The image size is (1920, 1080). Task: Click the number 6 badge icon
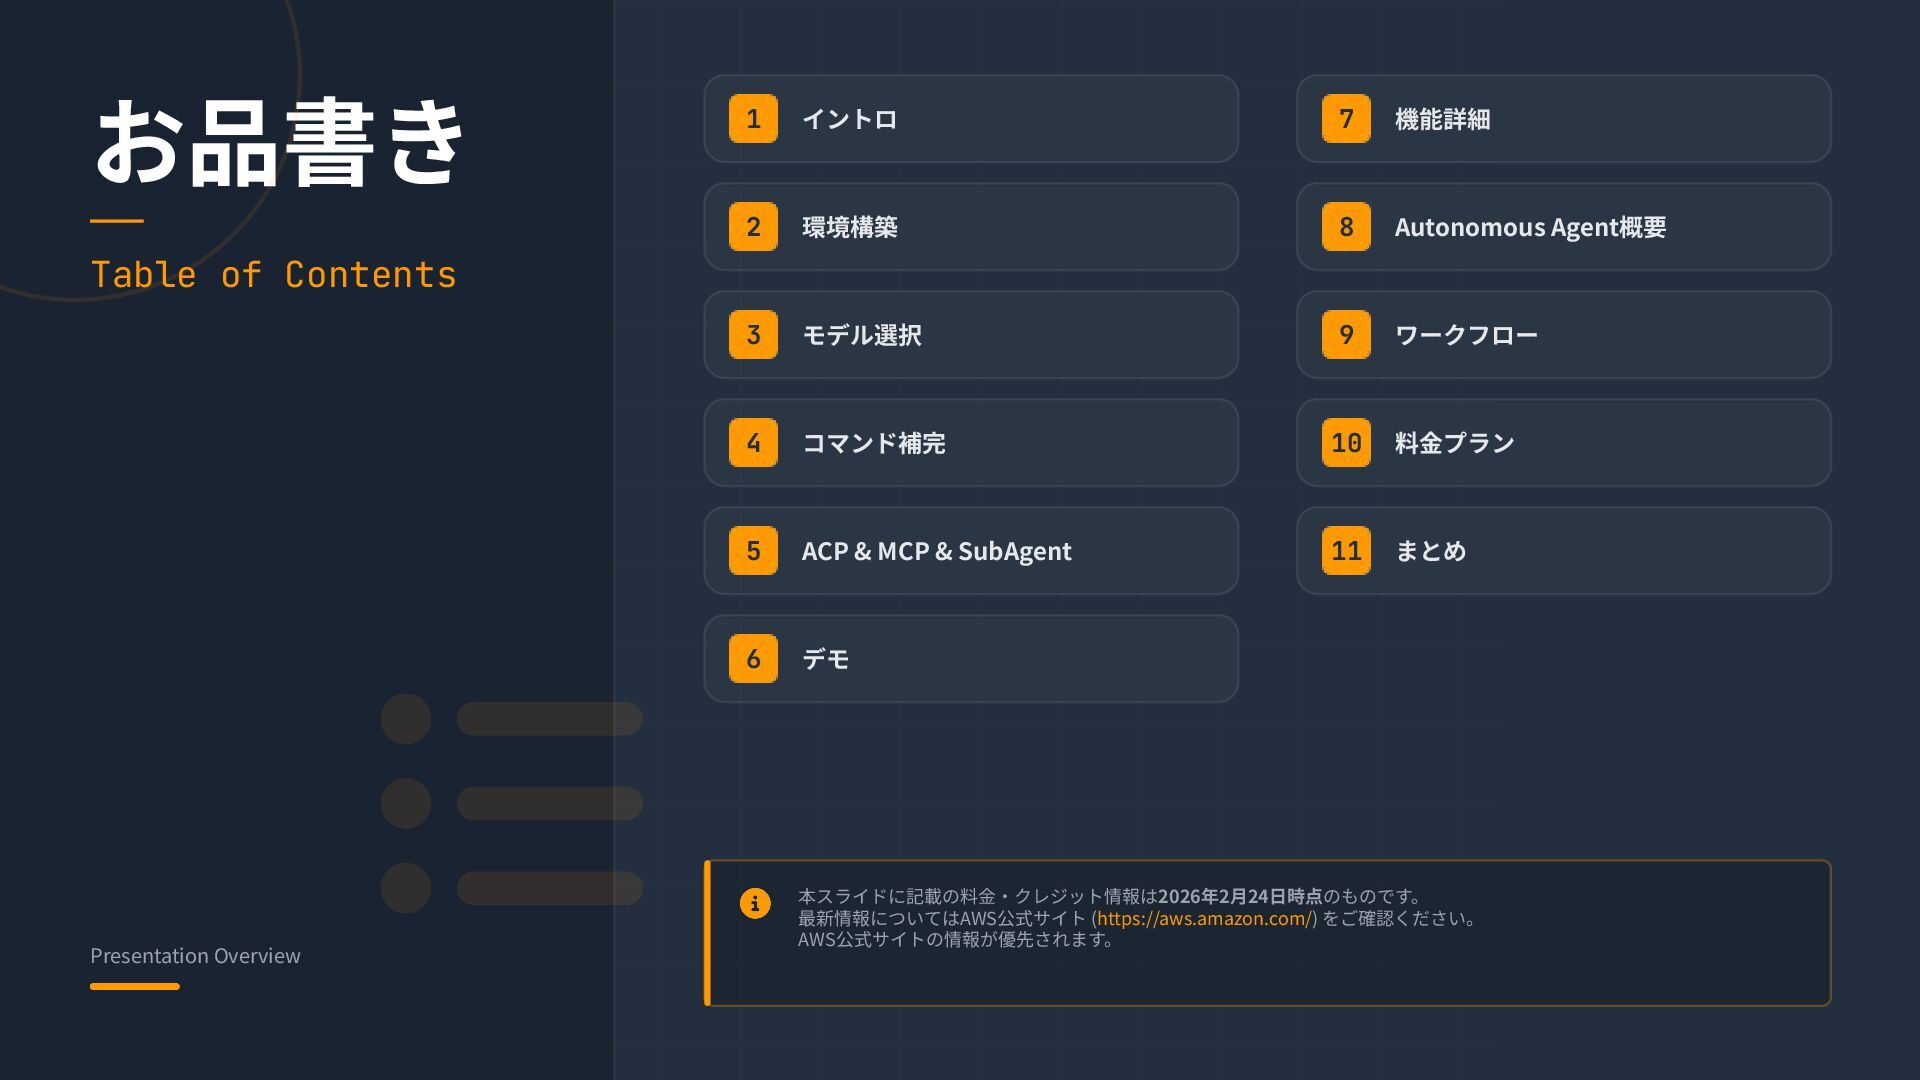coord(753,659)
